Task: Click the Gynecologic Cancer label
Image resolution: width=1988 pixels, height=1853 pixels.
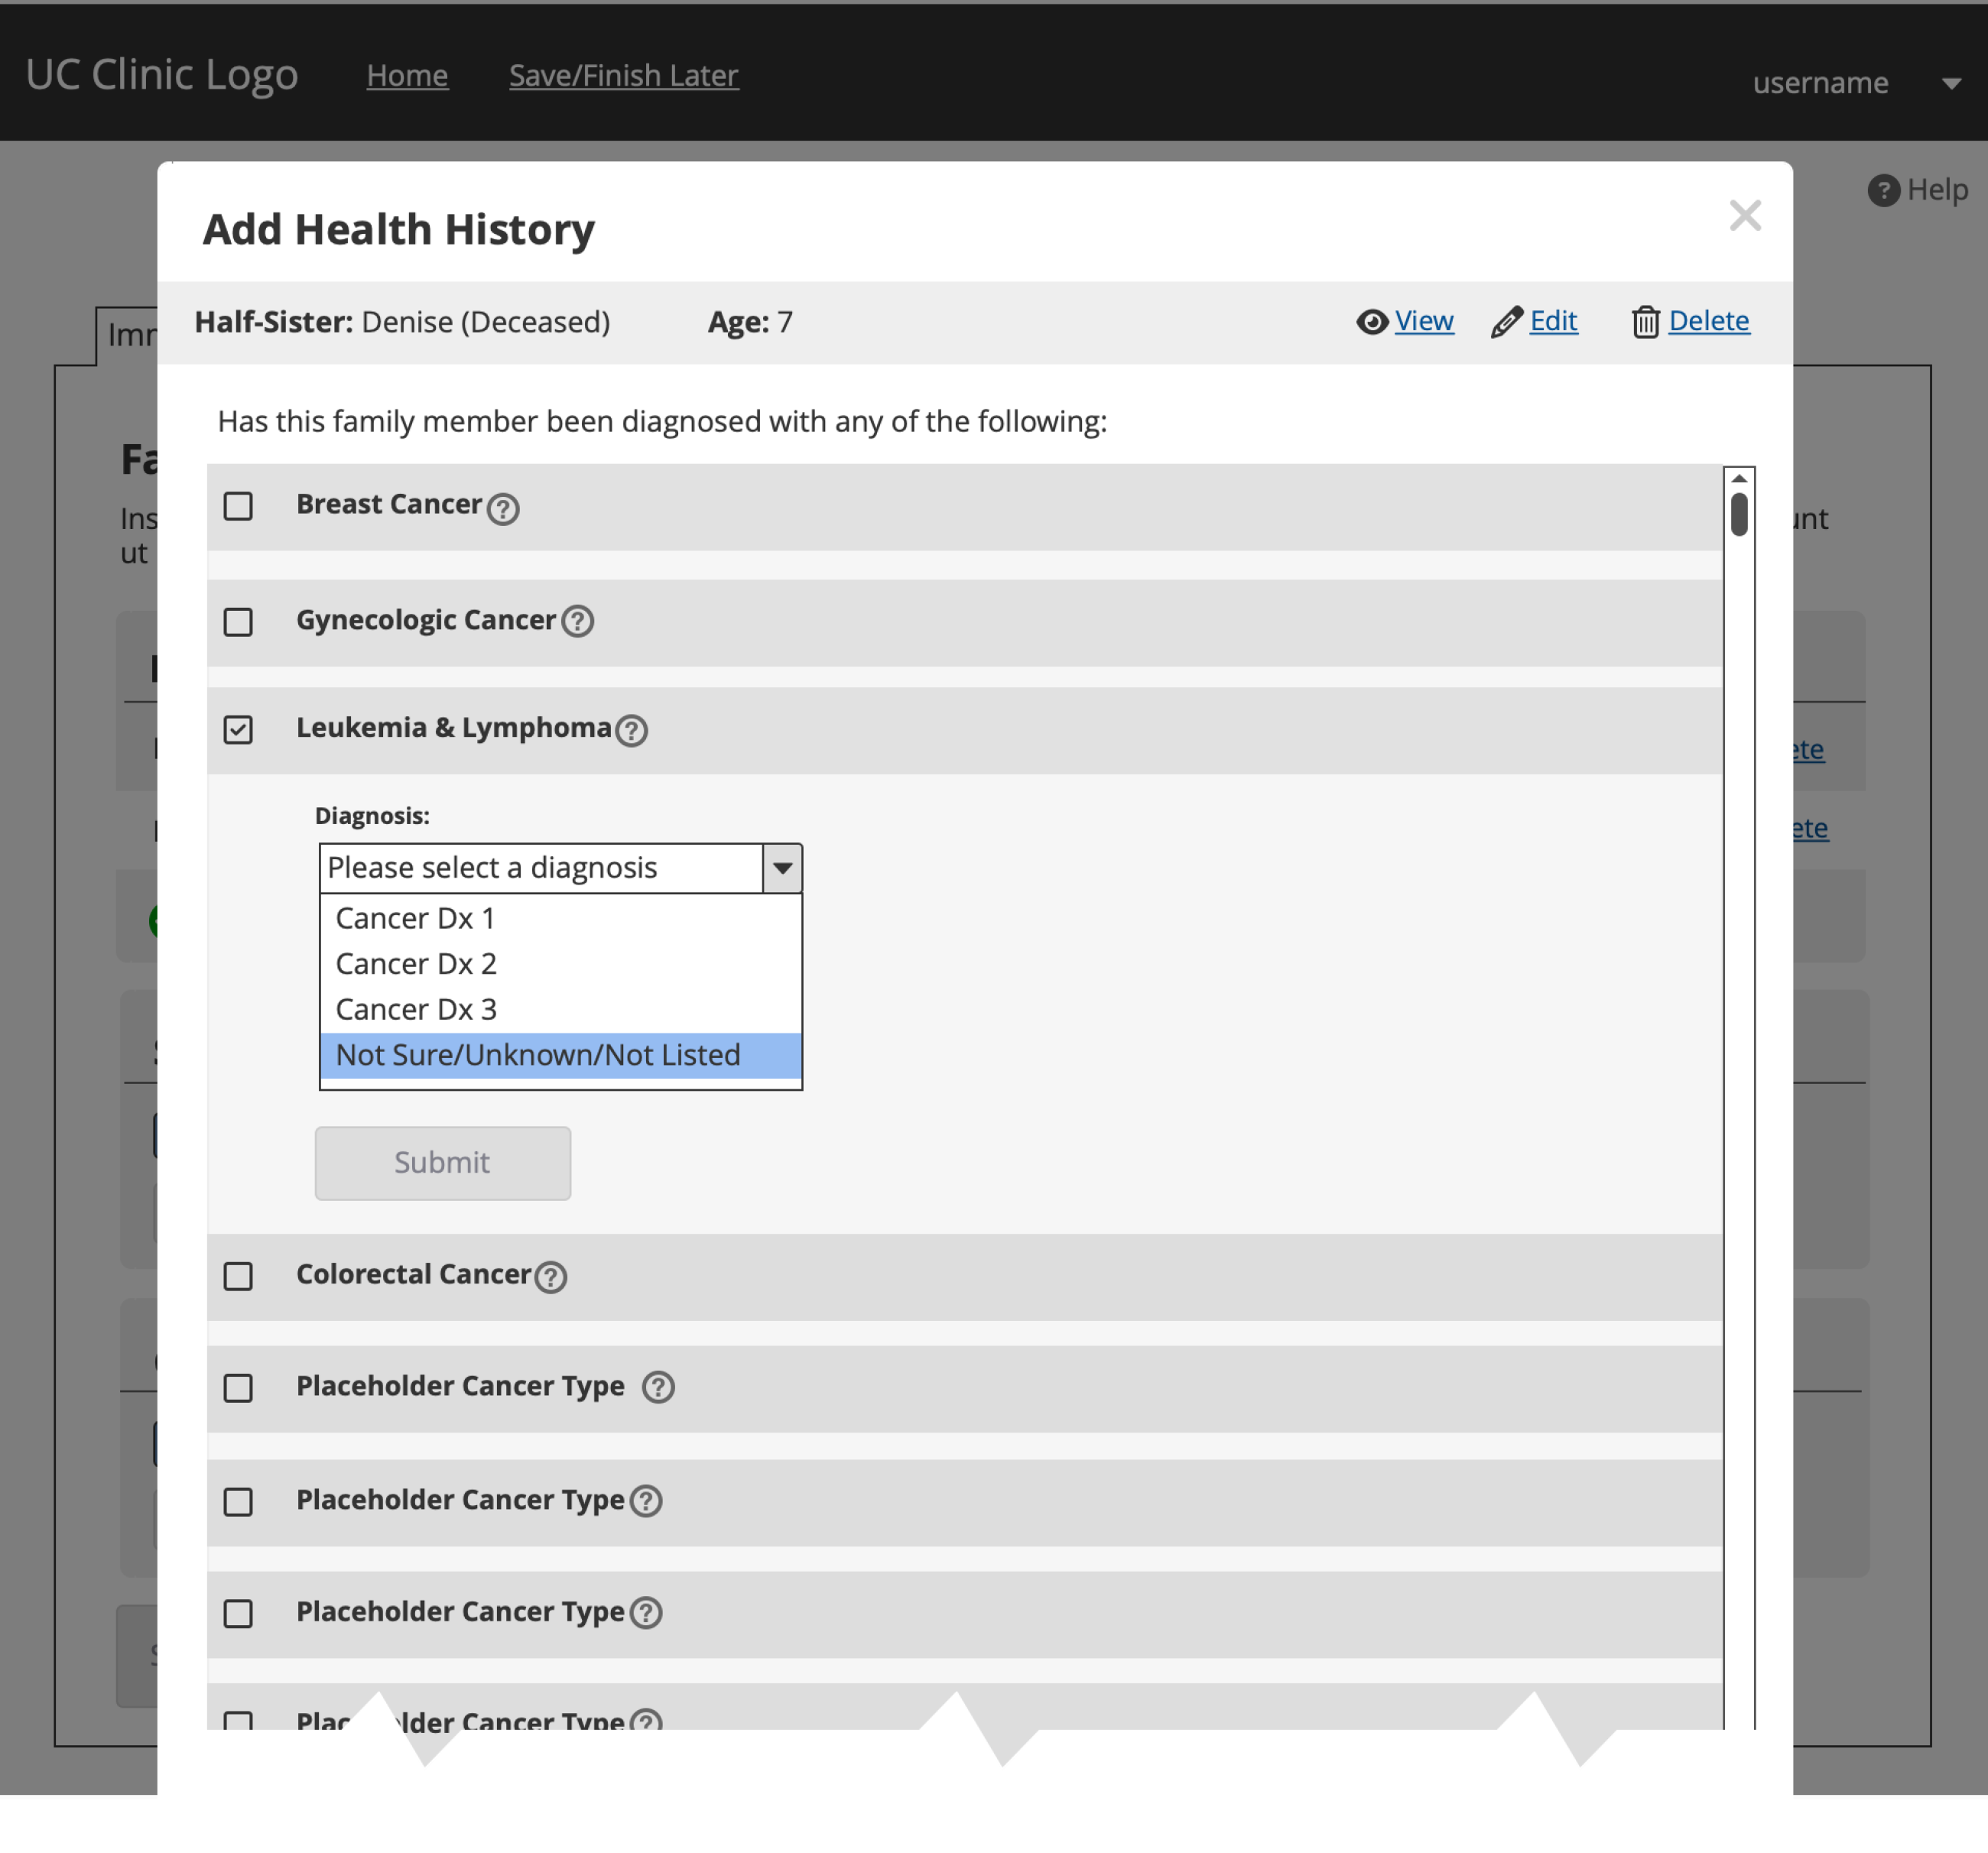Action: (426, 620)
